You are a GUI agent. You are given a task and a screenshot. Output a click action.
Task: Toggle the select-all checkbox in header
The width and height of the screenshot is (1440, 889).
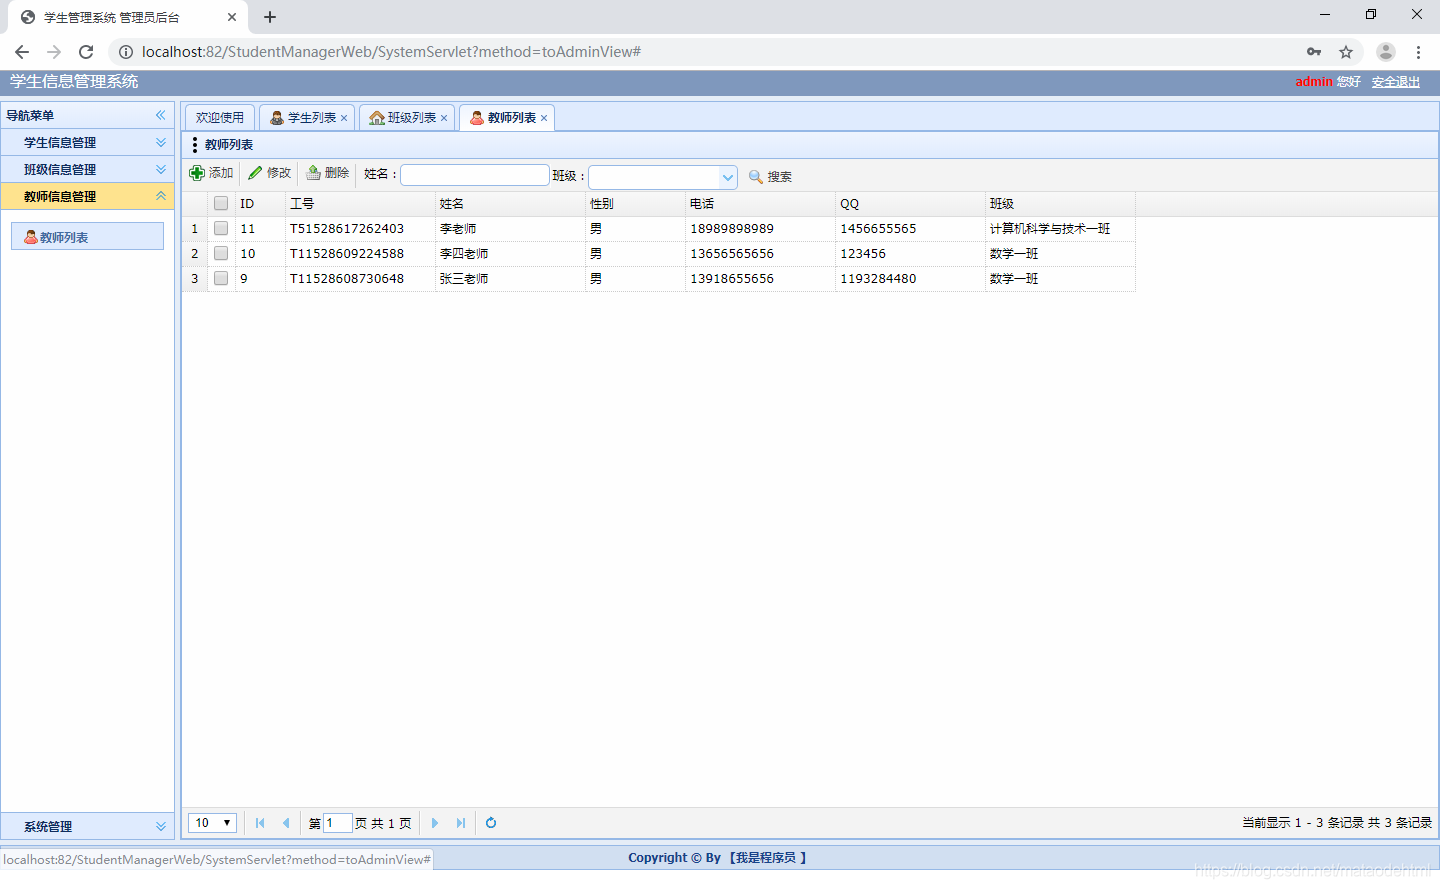(x=221, y=203)
